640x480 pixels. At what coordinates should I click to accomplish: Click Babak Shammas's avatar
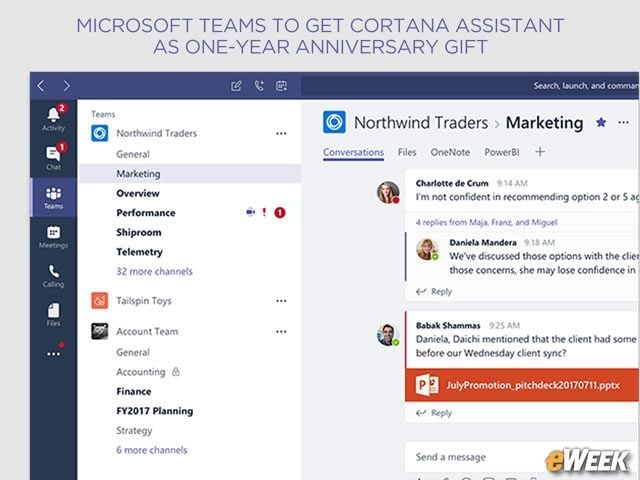[388, 335]
